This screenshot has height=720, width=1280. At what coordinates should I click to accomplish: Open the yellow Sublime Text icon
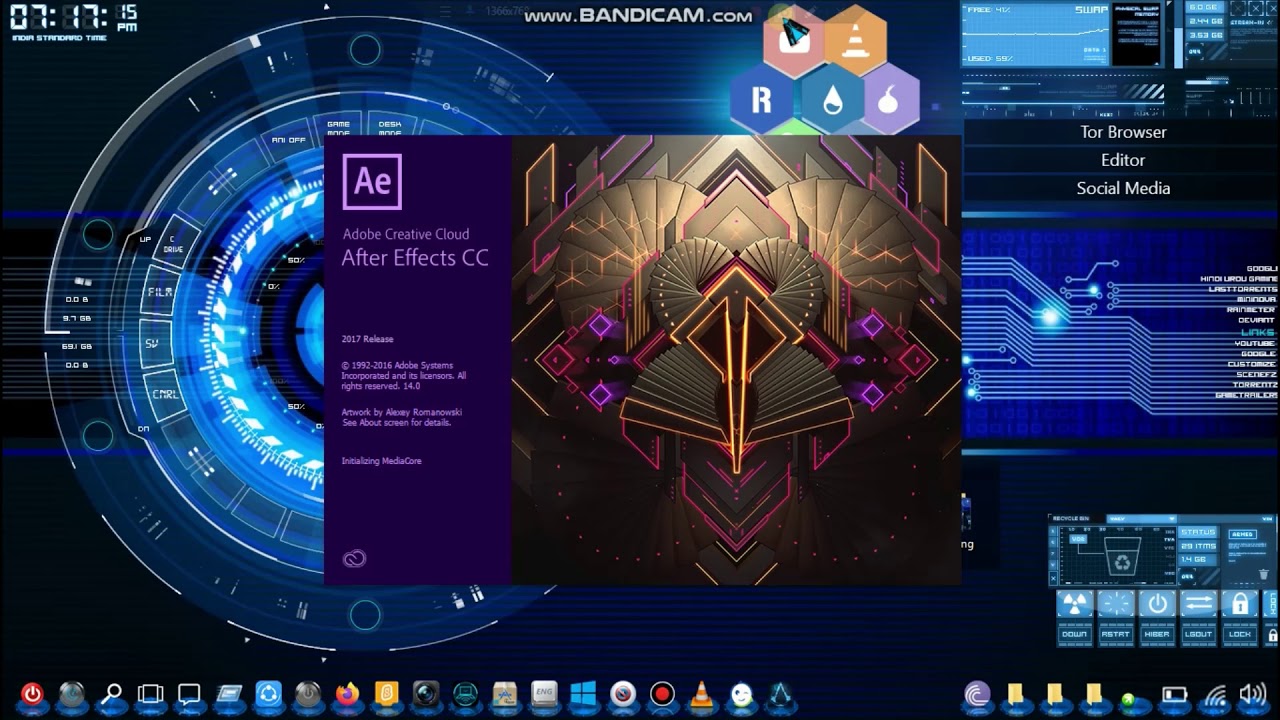pos(386,694)
